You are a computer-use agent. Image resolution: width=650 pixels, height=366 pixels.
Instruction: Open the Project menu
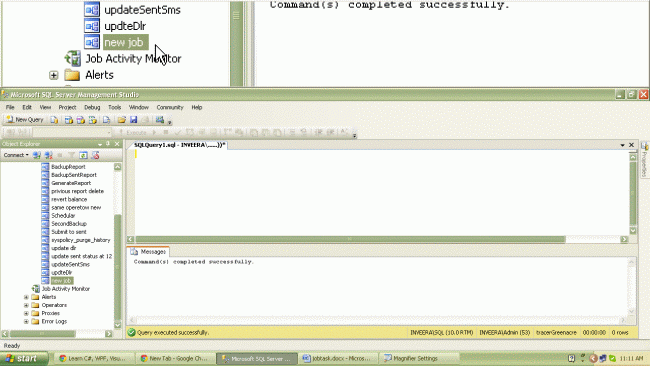(67, 107)
